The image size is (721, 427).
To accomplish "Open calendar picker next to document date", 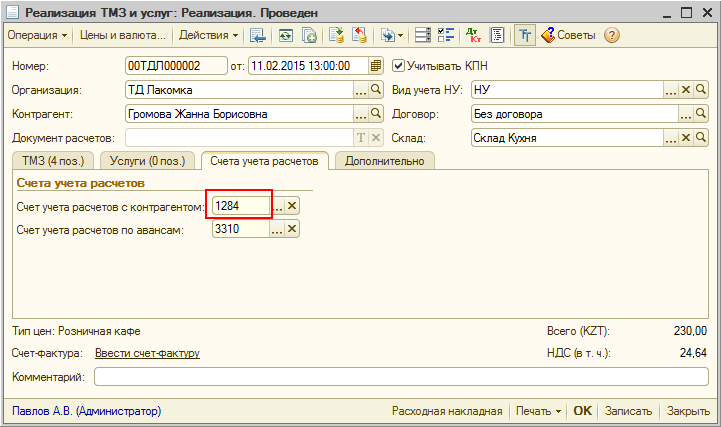I will click(x=376, y=66).
